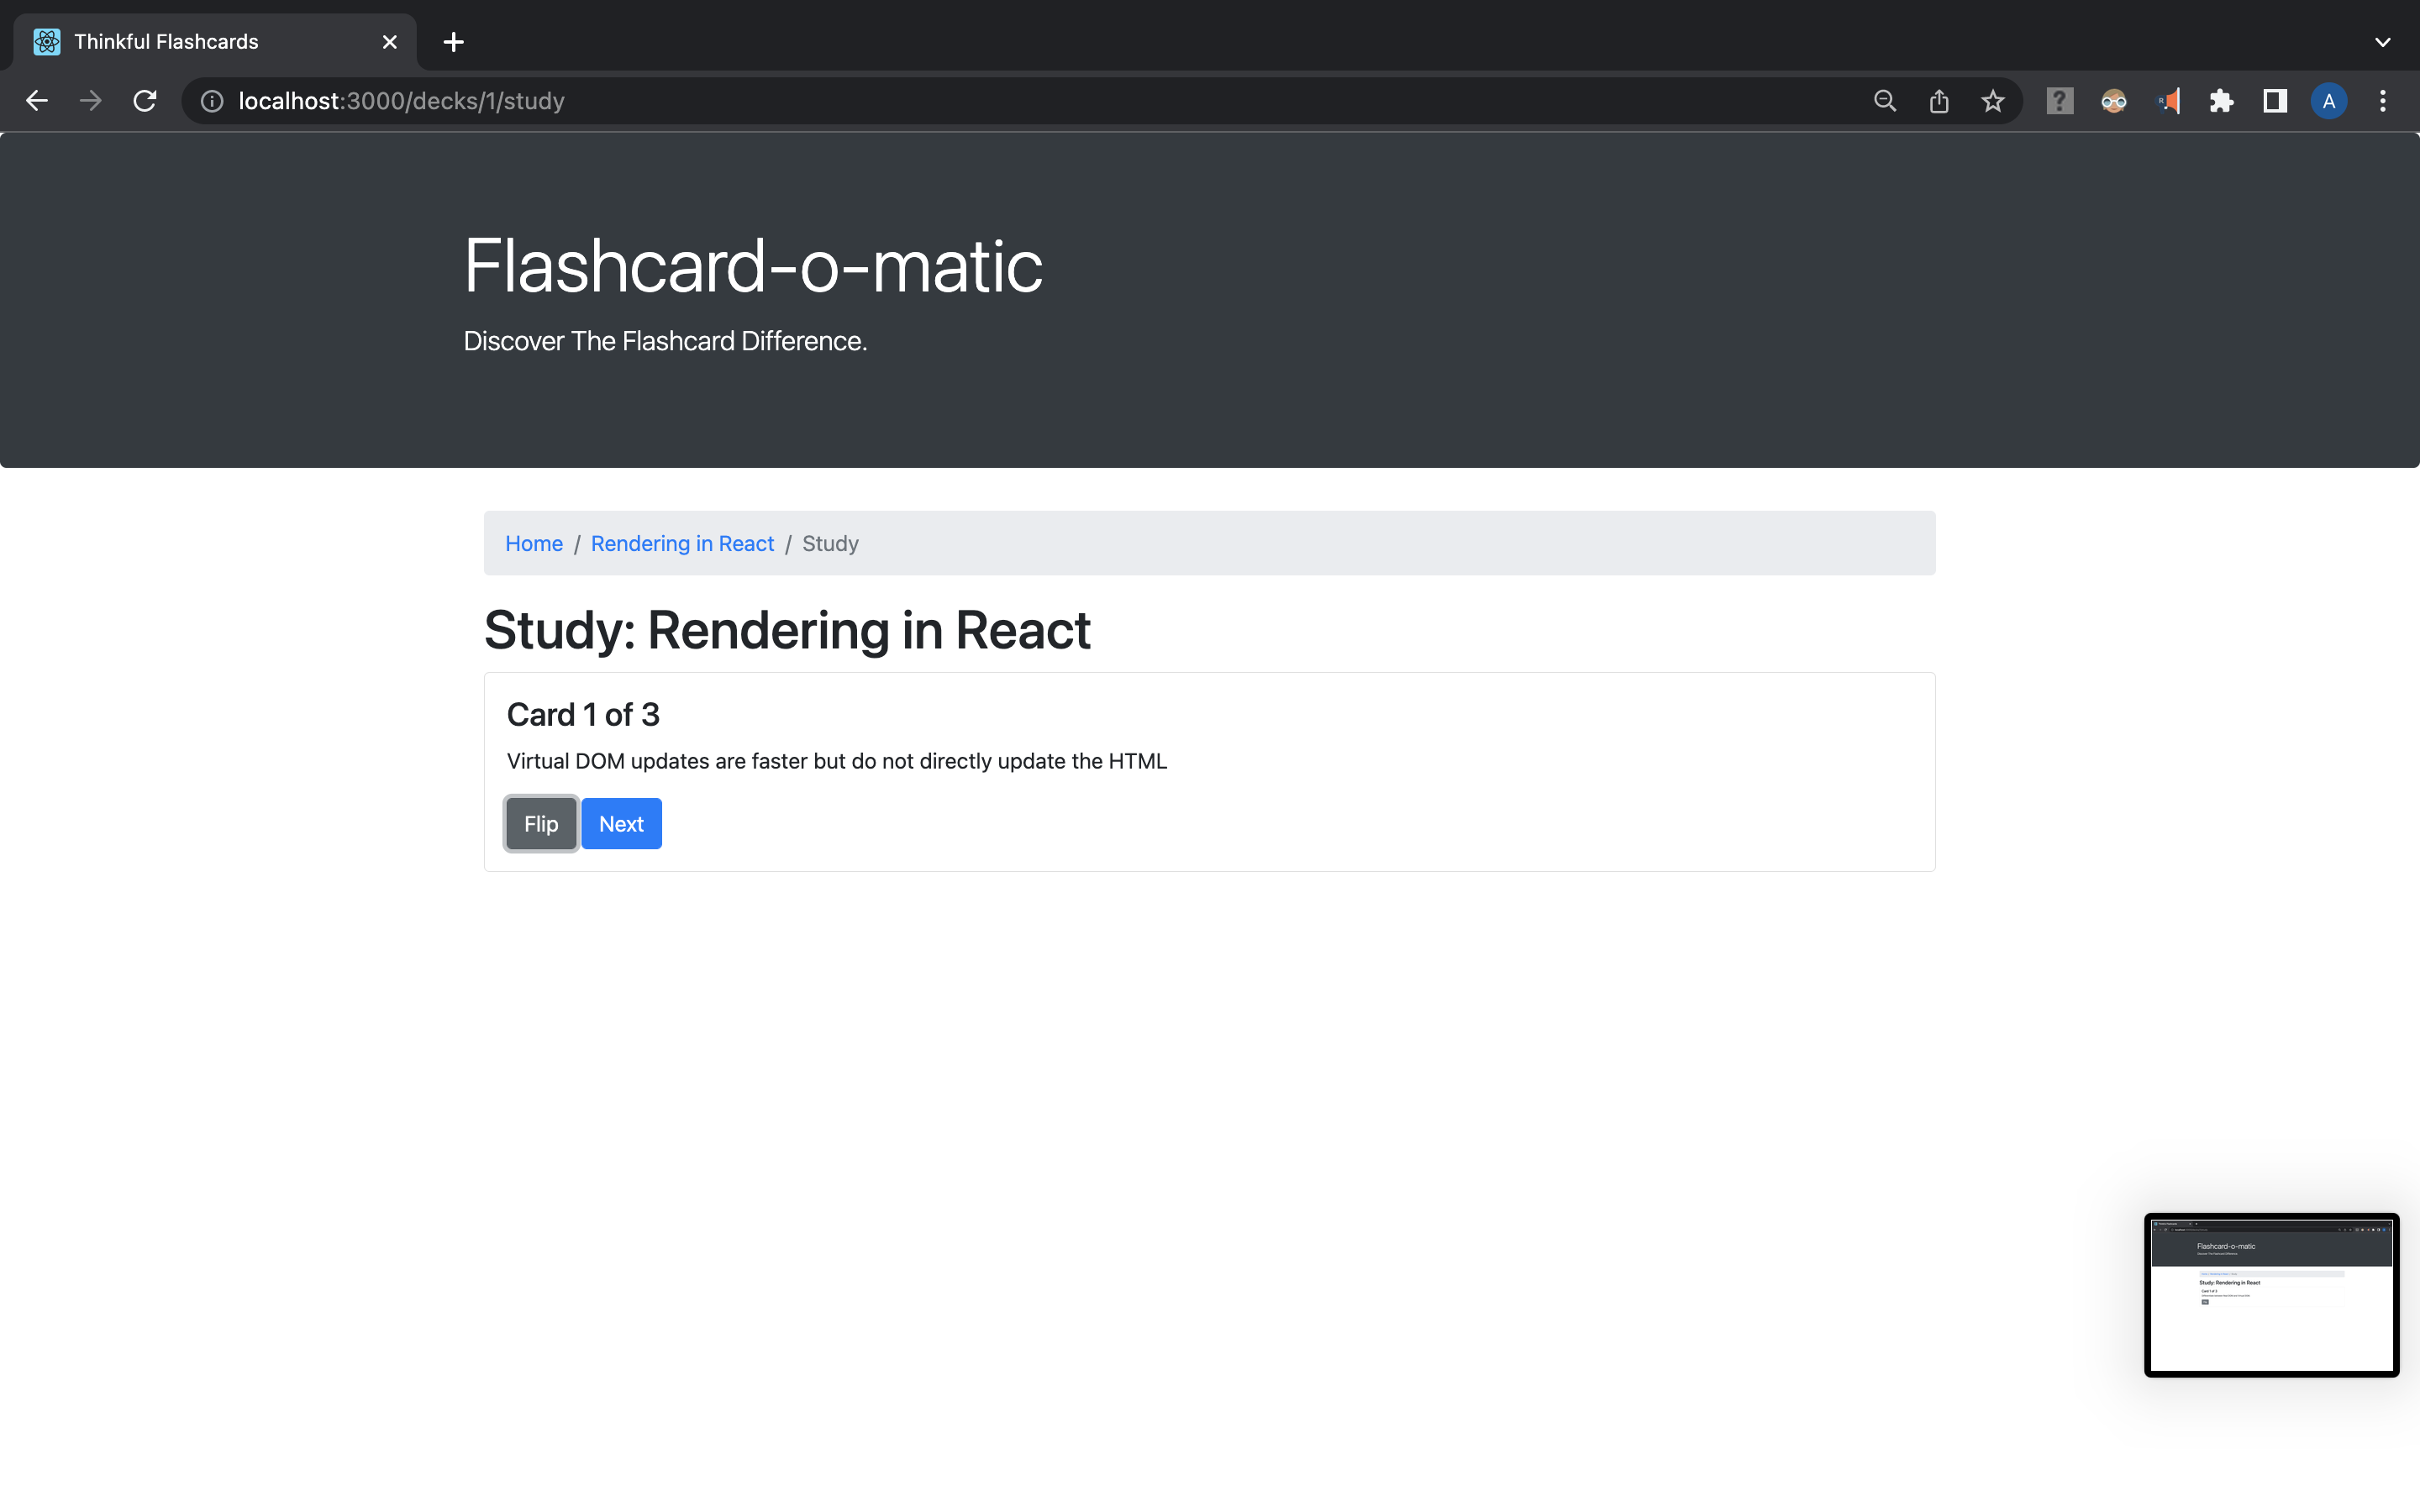Open the share icon in the address bar
The width and height of the screenshot is (2420, 1512).
(x=1938, y=100)
